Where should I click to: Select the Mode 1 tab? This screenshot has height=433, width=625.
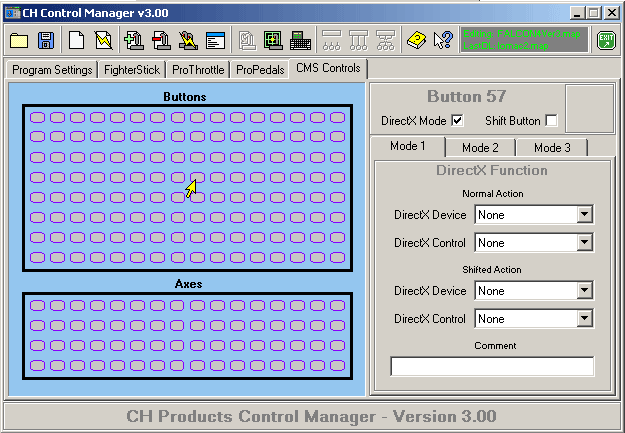tap(408, 146)
